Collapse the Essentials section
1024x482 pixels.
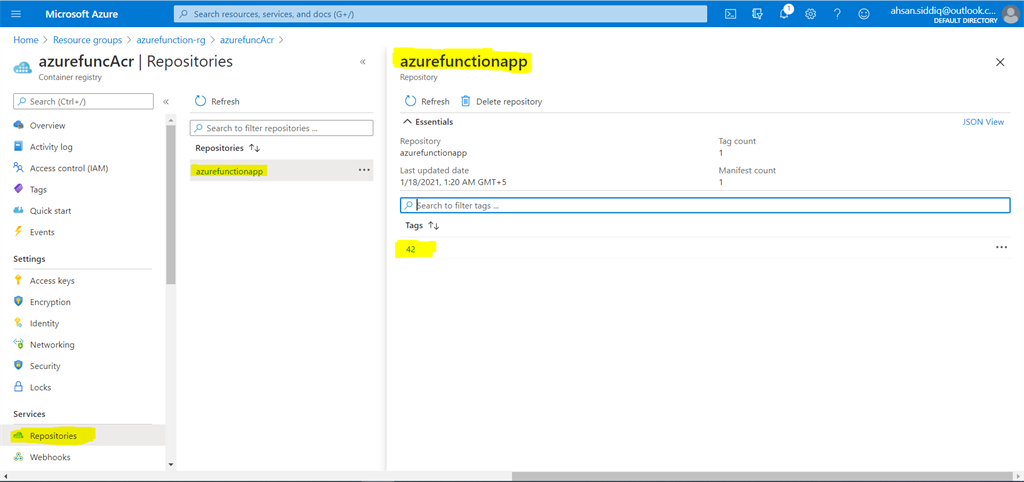click(408, 121)
